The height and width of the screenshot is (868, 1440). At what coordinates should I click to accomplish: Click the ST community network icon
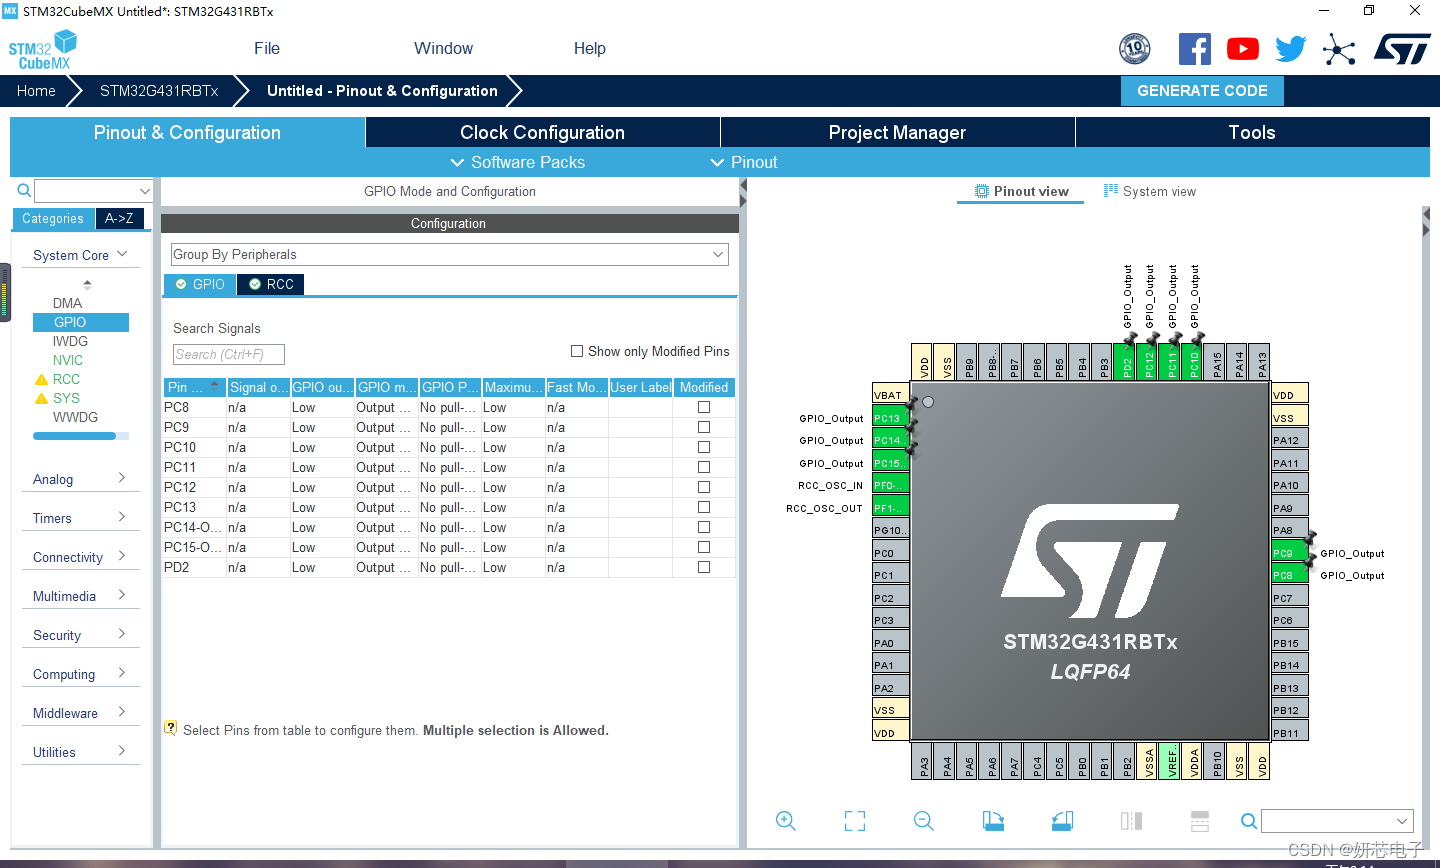pos(1339,49)
